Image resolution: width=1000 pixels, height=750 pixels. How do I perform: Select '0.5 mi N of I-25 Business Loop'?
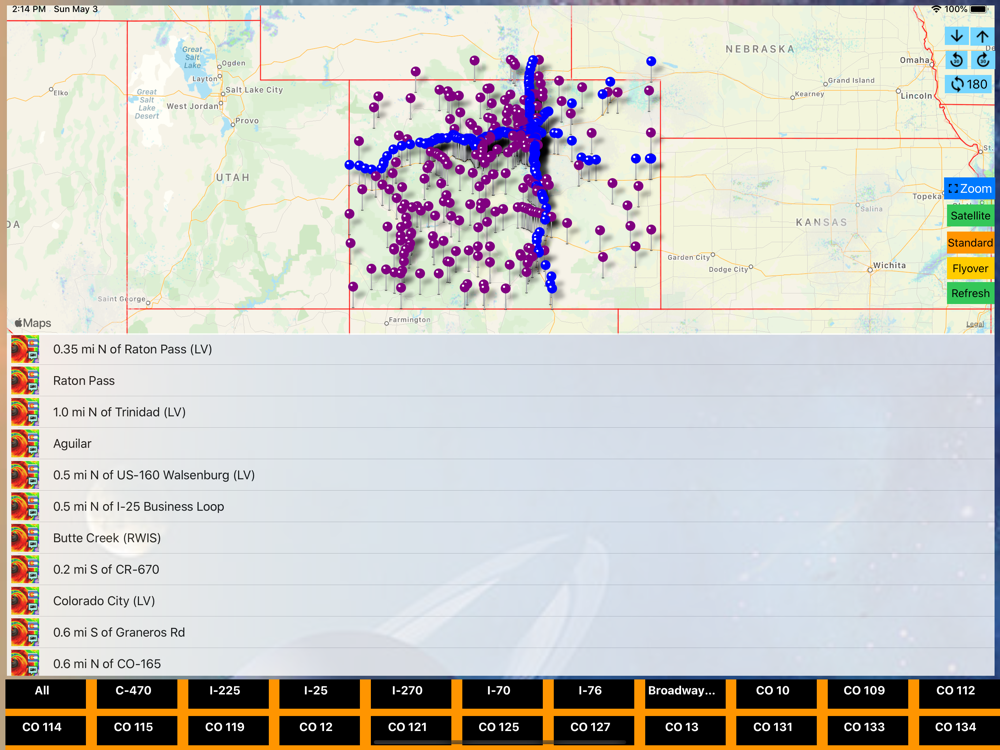pyautogui.click(x=500, y=506)
